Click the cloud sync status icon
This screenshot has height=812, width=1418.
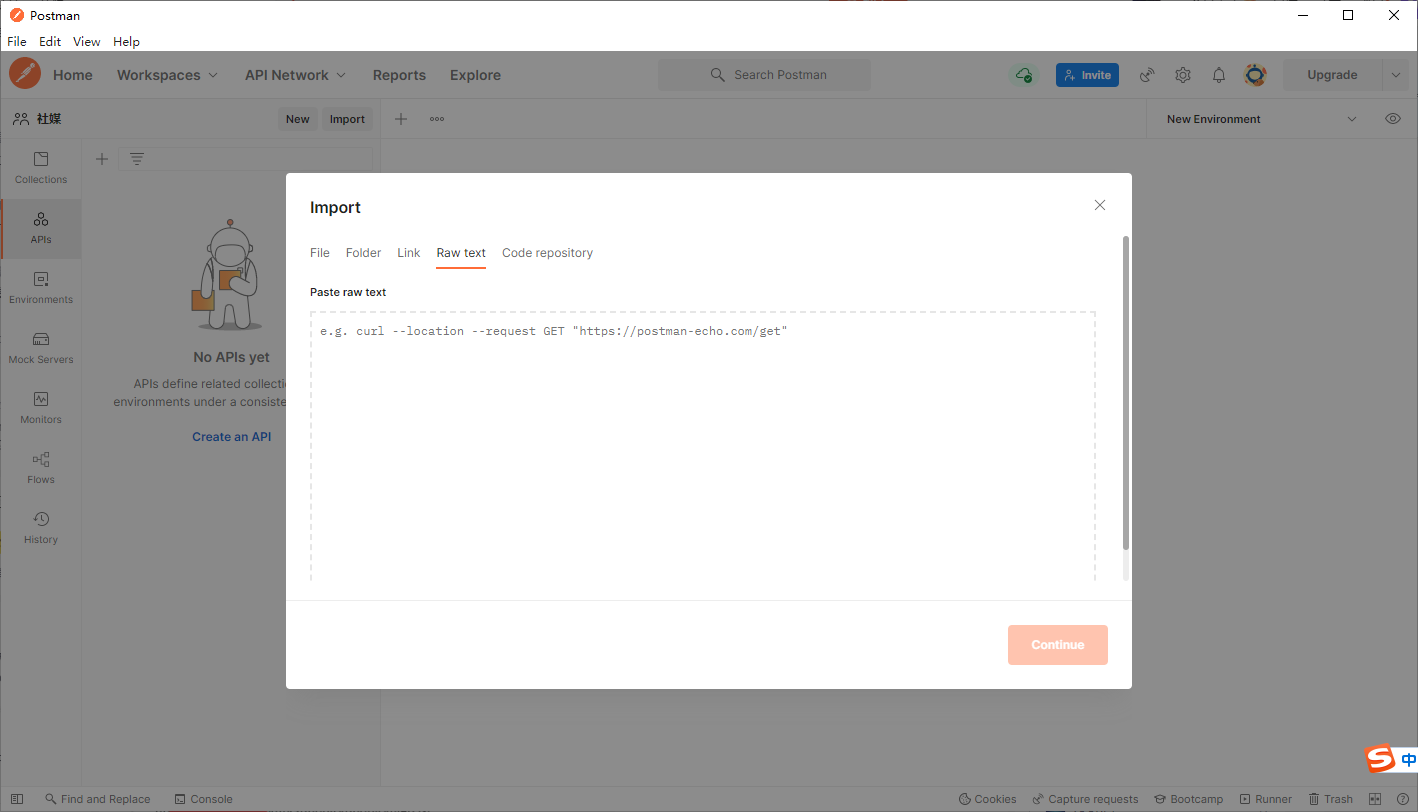[1023, 75]
